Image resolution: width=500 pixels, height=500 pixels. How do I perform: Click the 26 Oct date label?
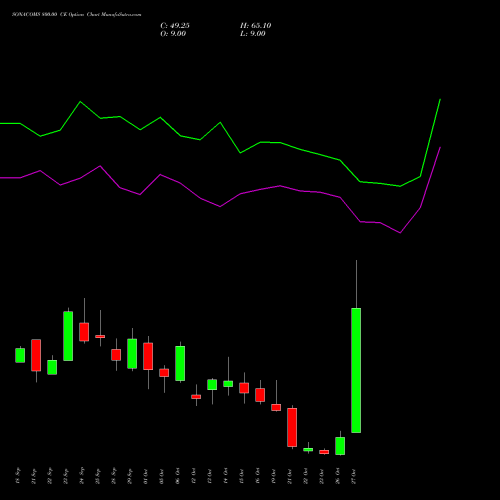[337, 476]
